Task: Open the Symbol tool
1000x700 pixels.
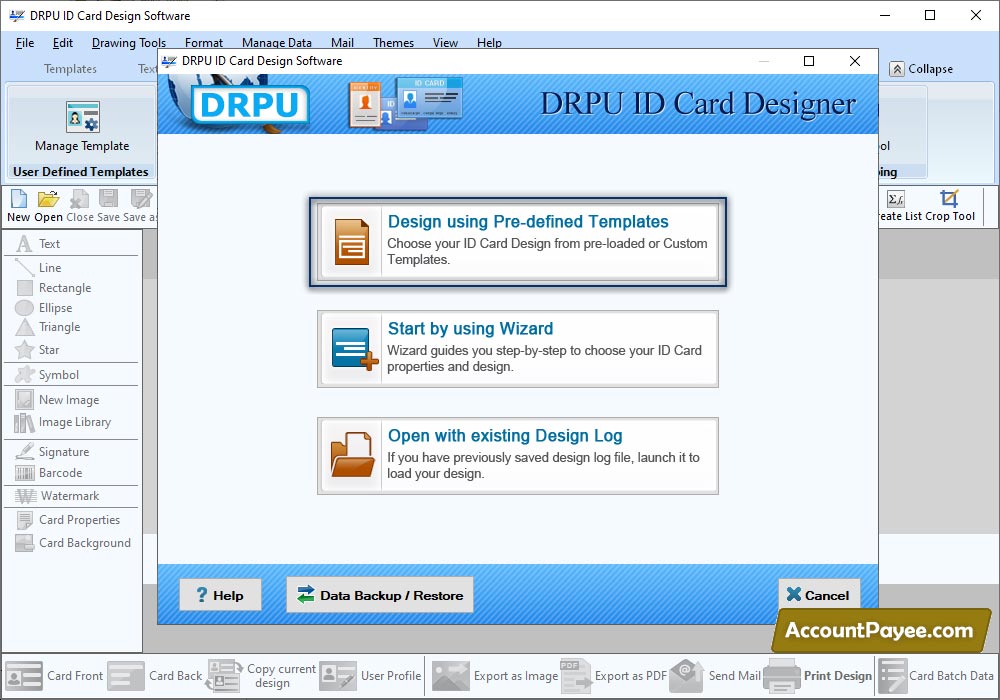Action: point(48,375)
